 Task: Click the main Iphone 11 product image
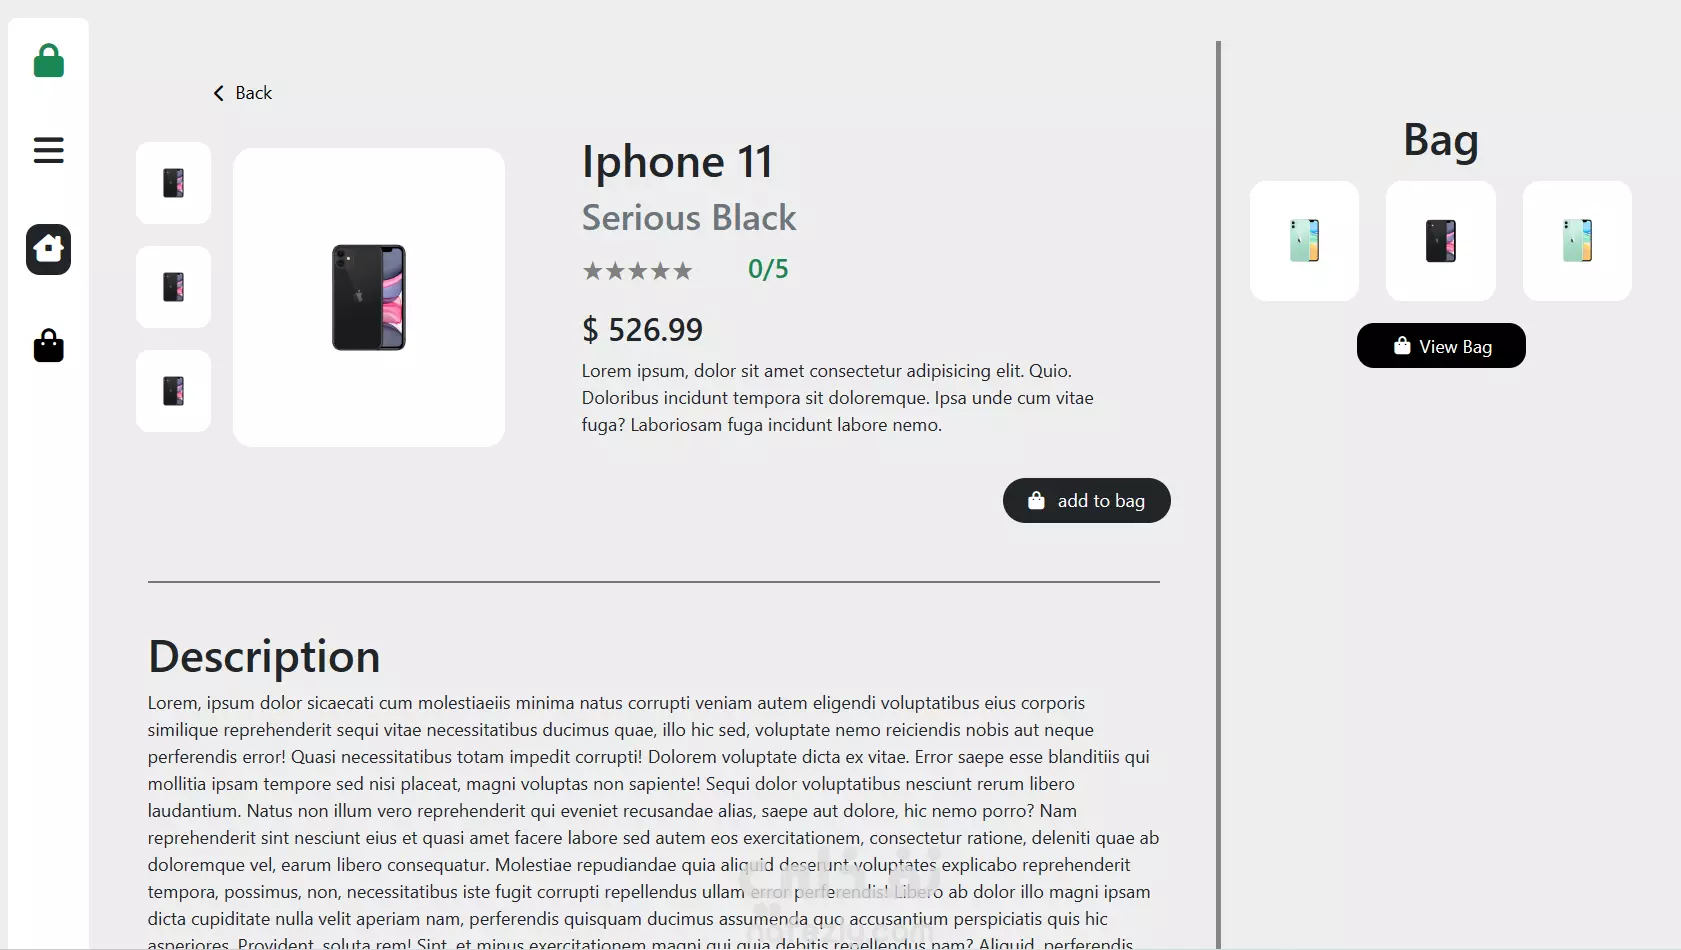point(369,297)
